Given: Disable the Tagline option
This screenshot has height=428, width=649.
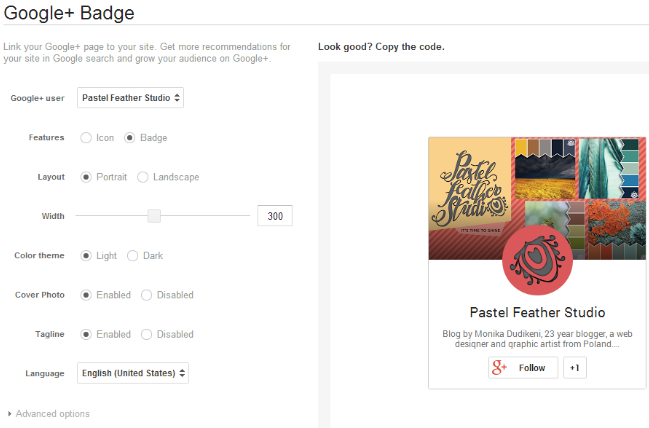Looking at the screenshot, I should (147, 334).
